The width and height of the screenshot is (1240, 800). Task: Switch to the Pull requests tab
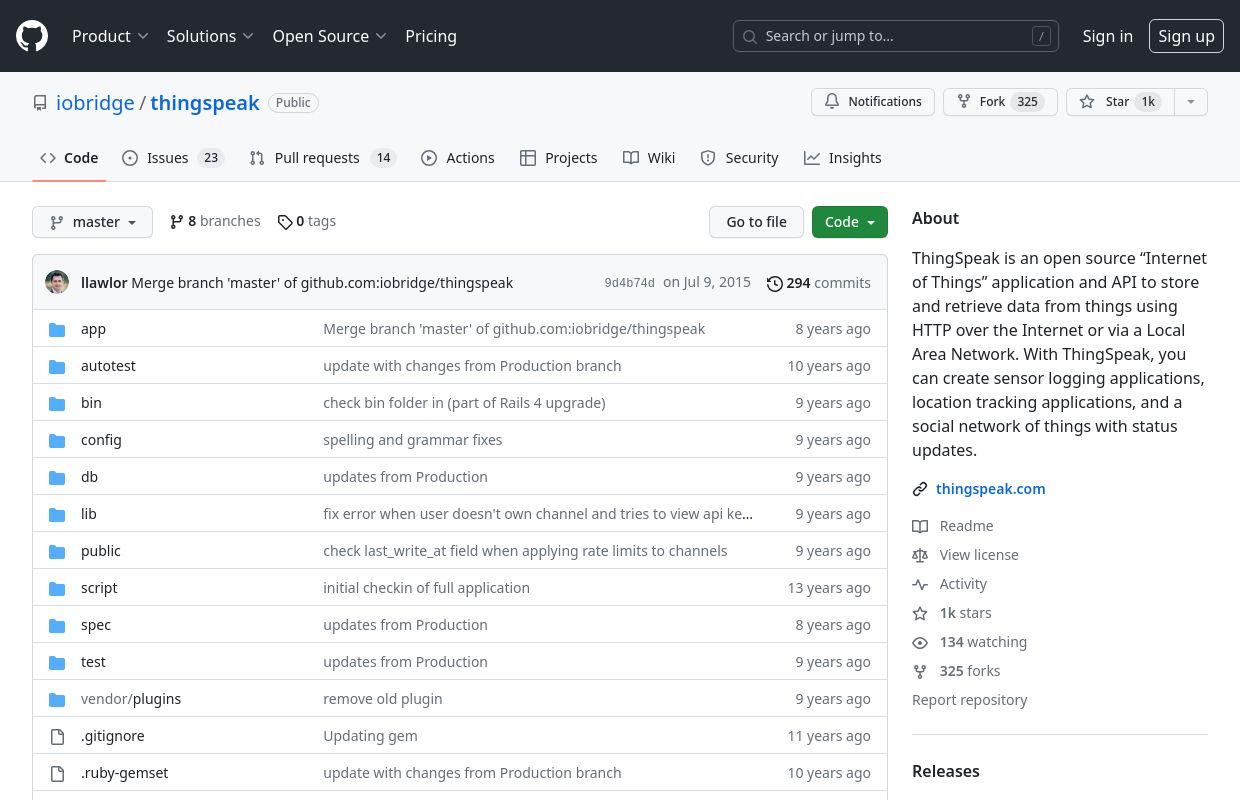(x=323, y=158)
